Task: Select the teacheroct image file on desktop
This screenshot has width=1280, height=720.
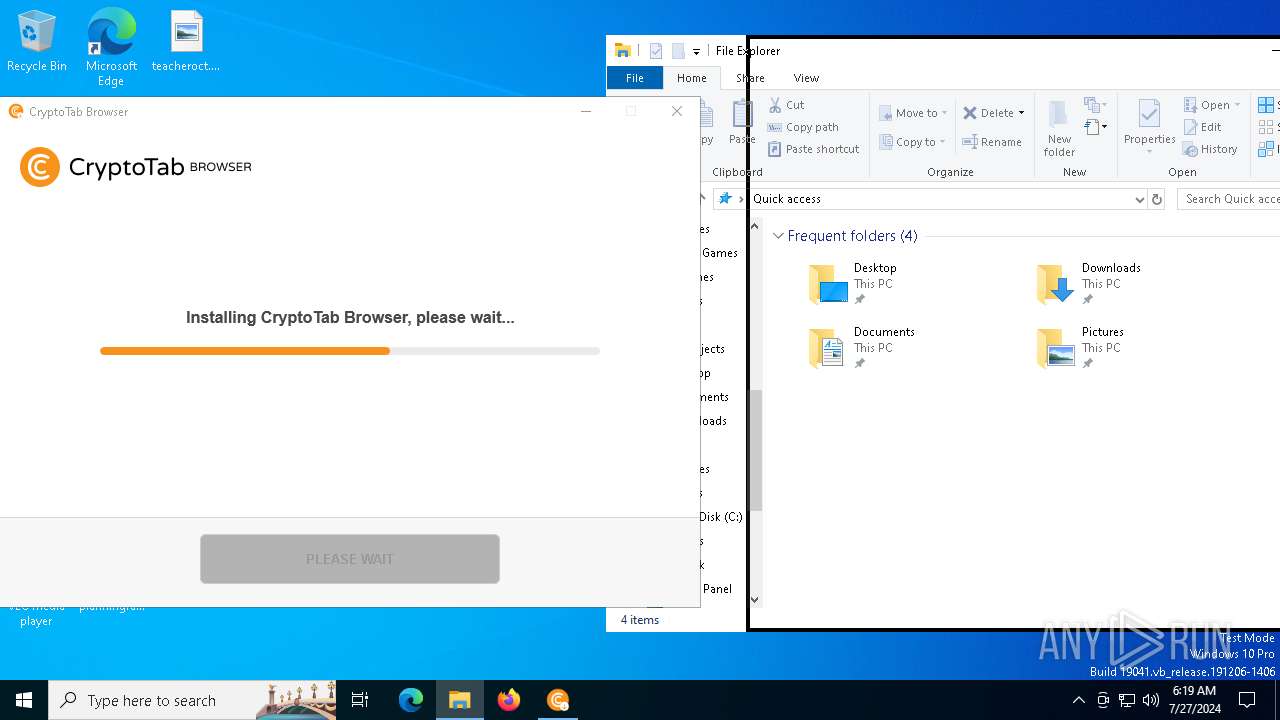Action: 186,42
